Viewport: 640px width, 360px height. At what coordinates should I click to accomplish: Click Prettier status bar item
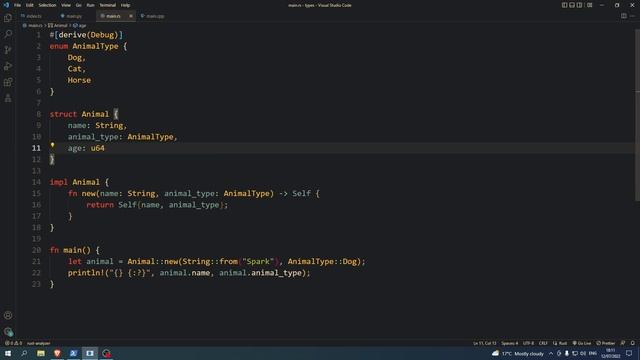pos(606,343)
